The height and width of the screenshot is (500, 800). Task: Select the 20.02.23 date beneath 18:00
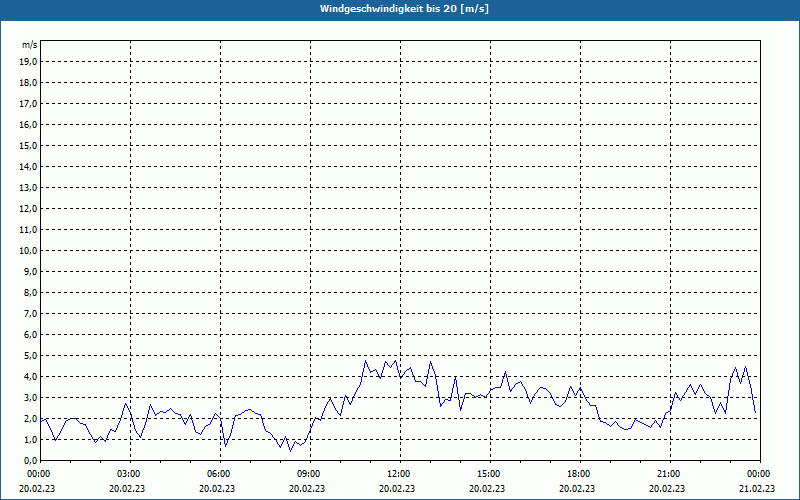click(577, 488)
